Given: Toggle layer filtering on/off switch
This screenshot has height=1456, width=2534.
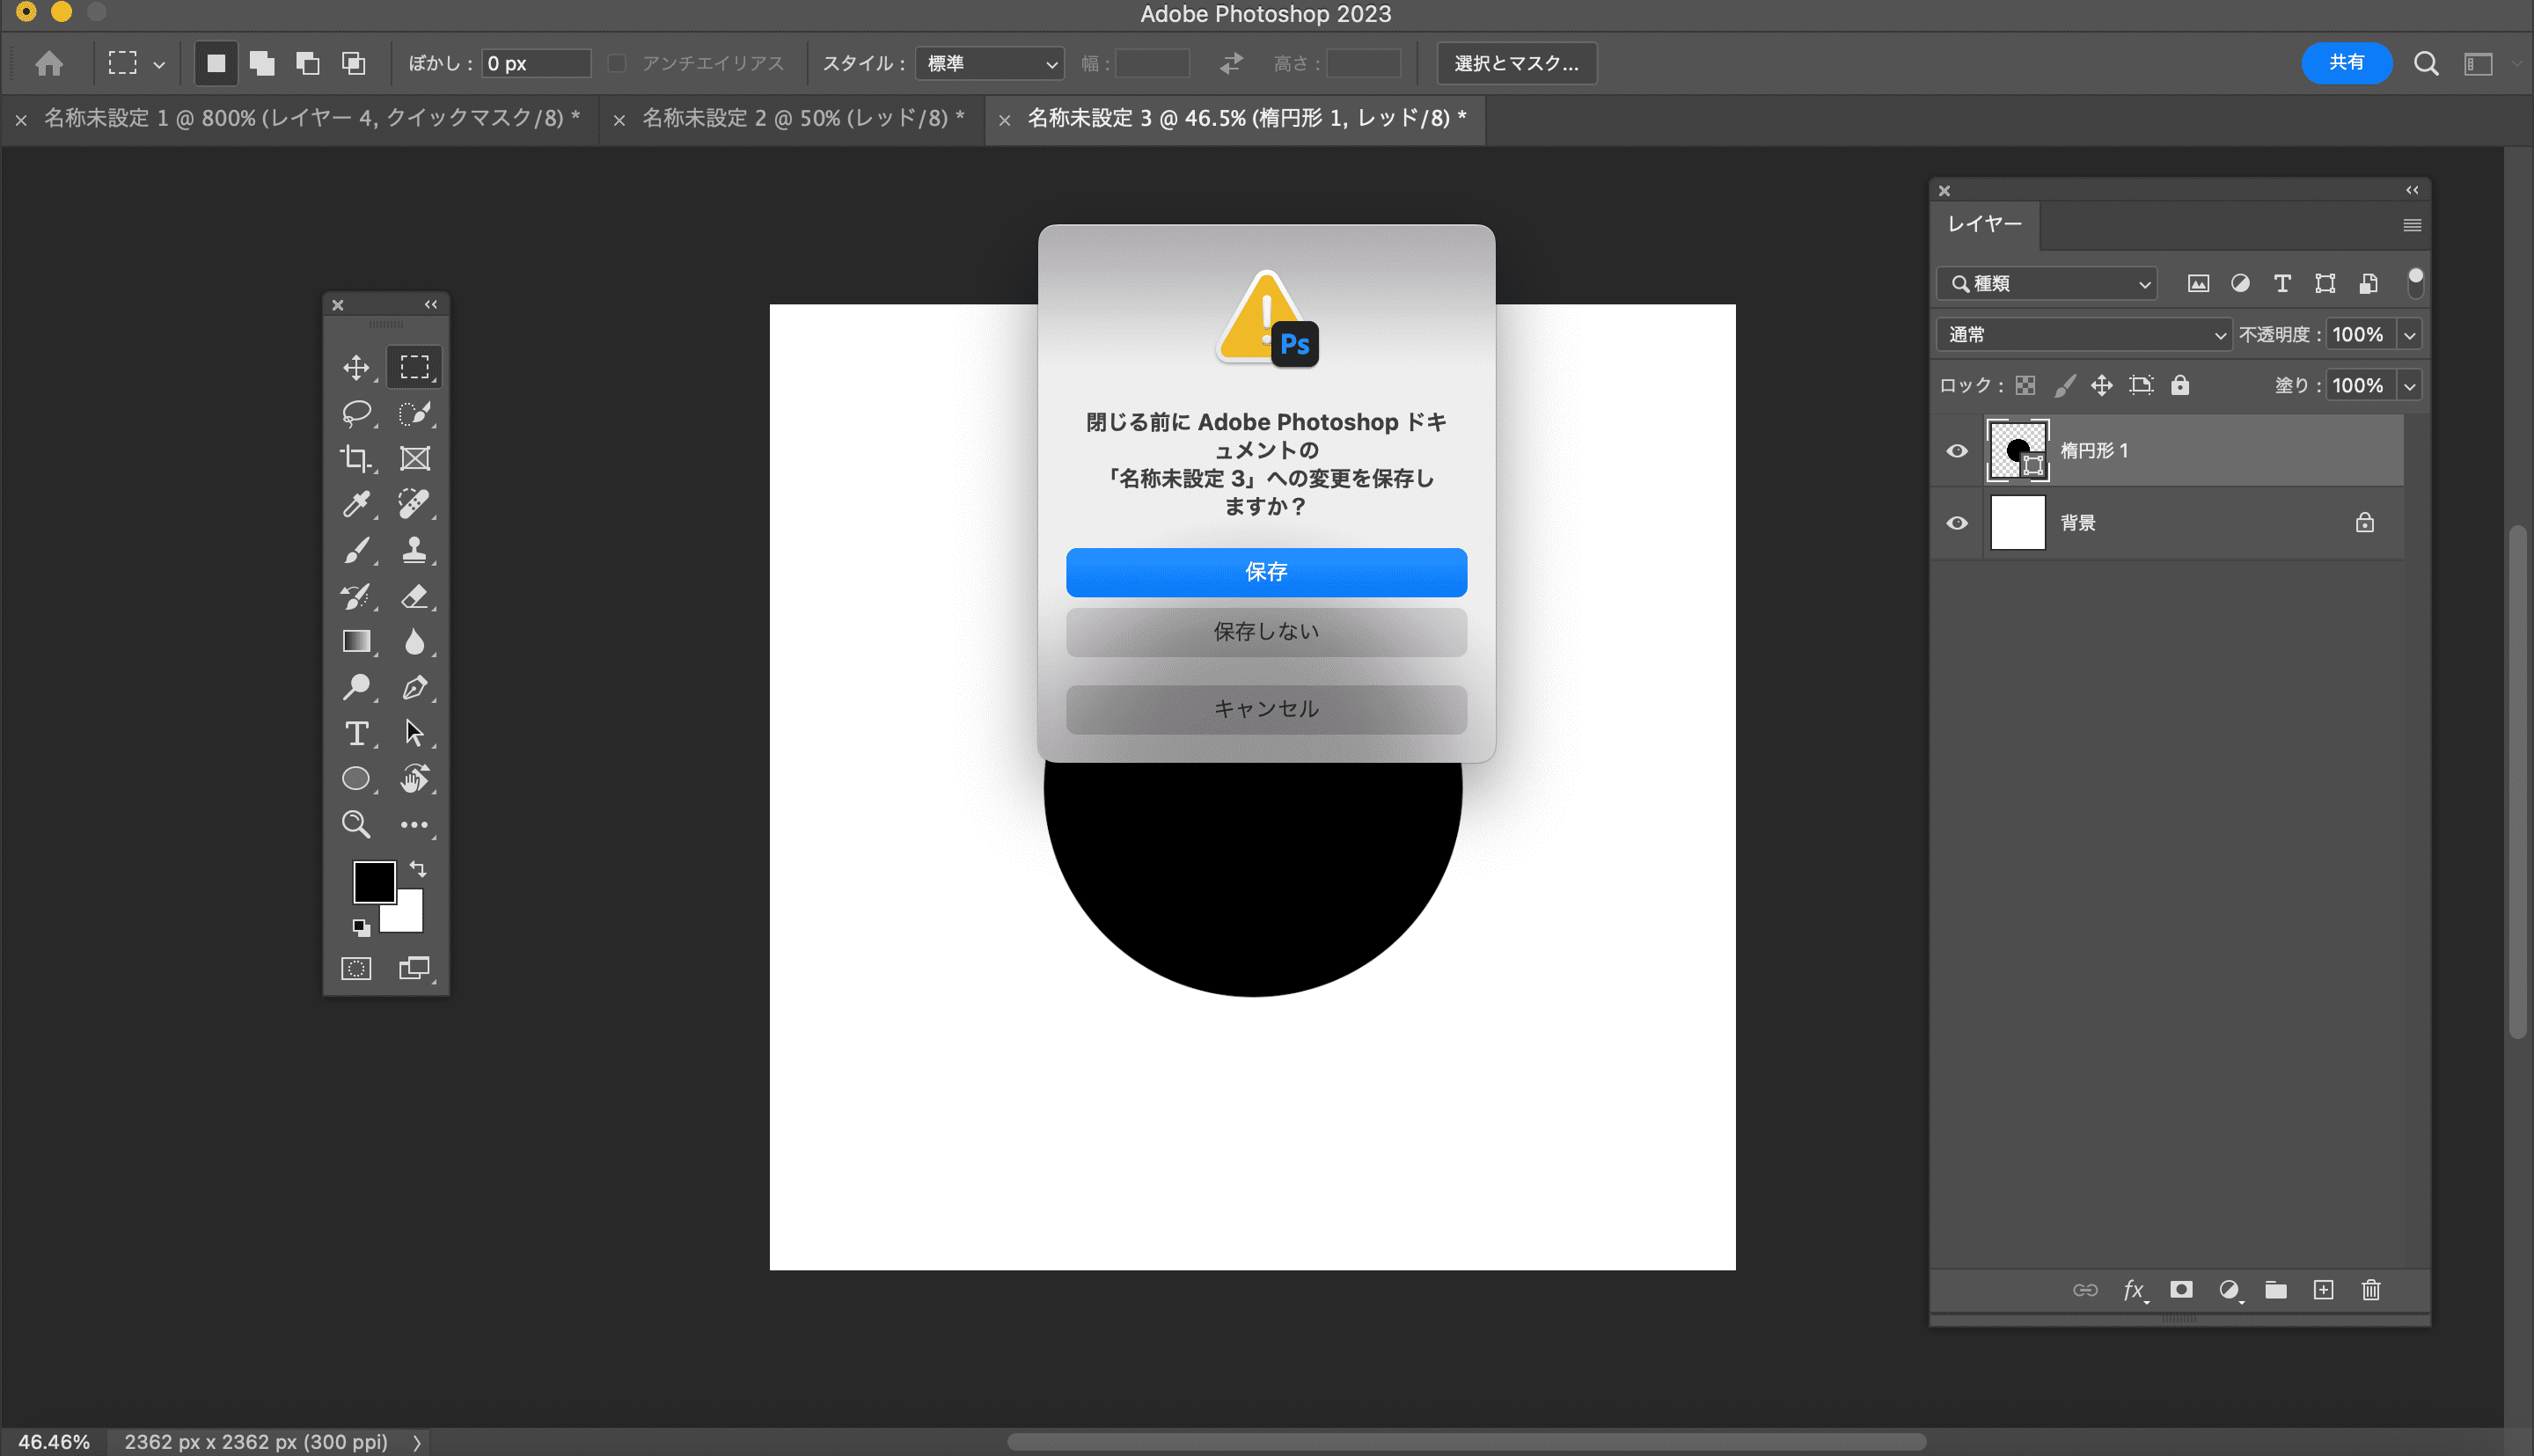Looking at the screenshot, I should [x=2415, y=283].
